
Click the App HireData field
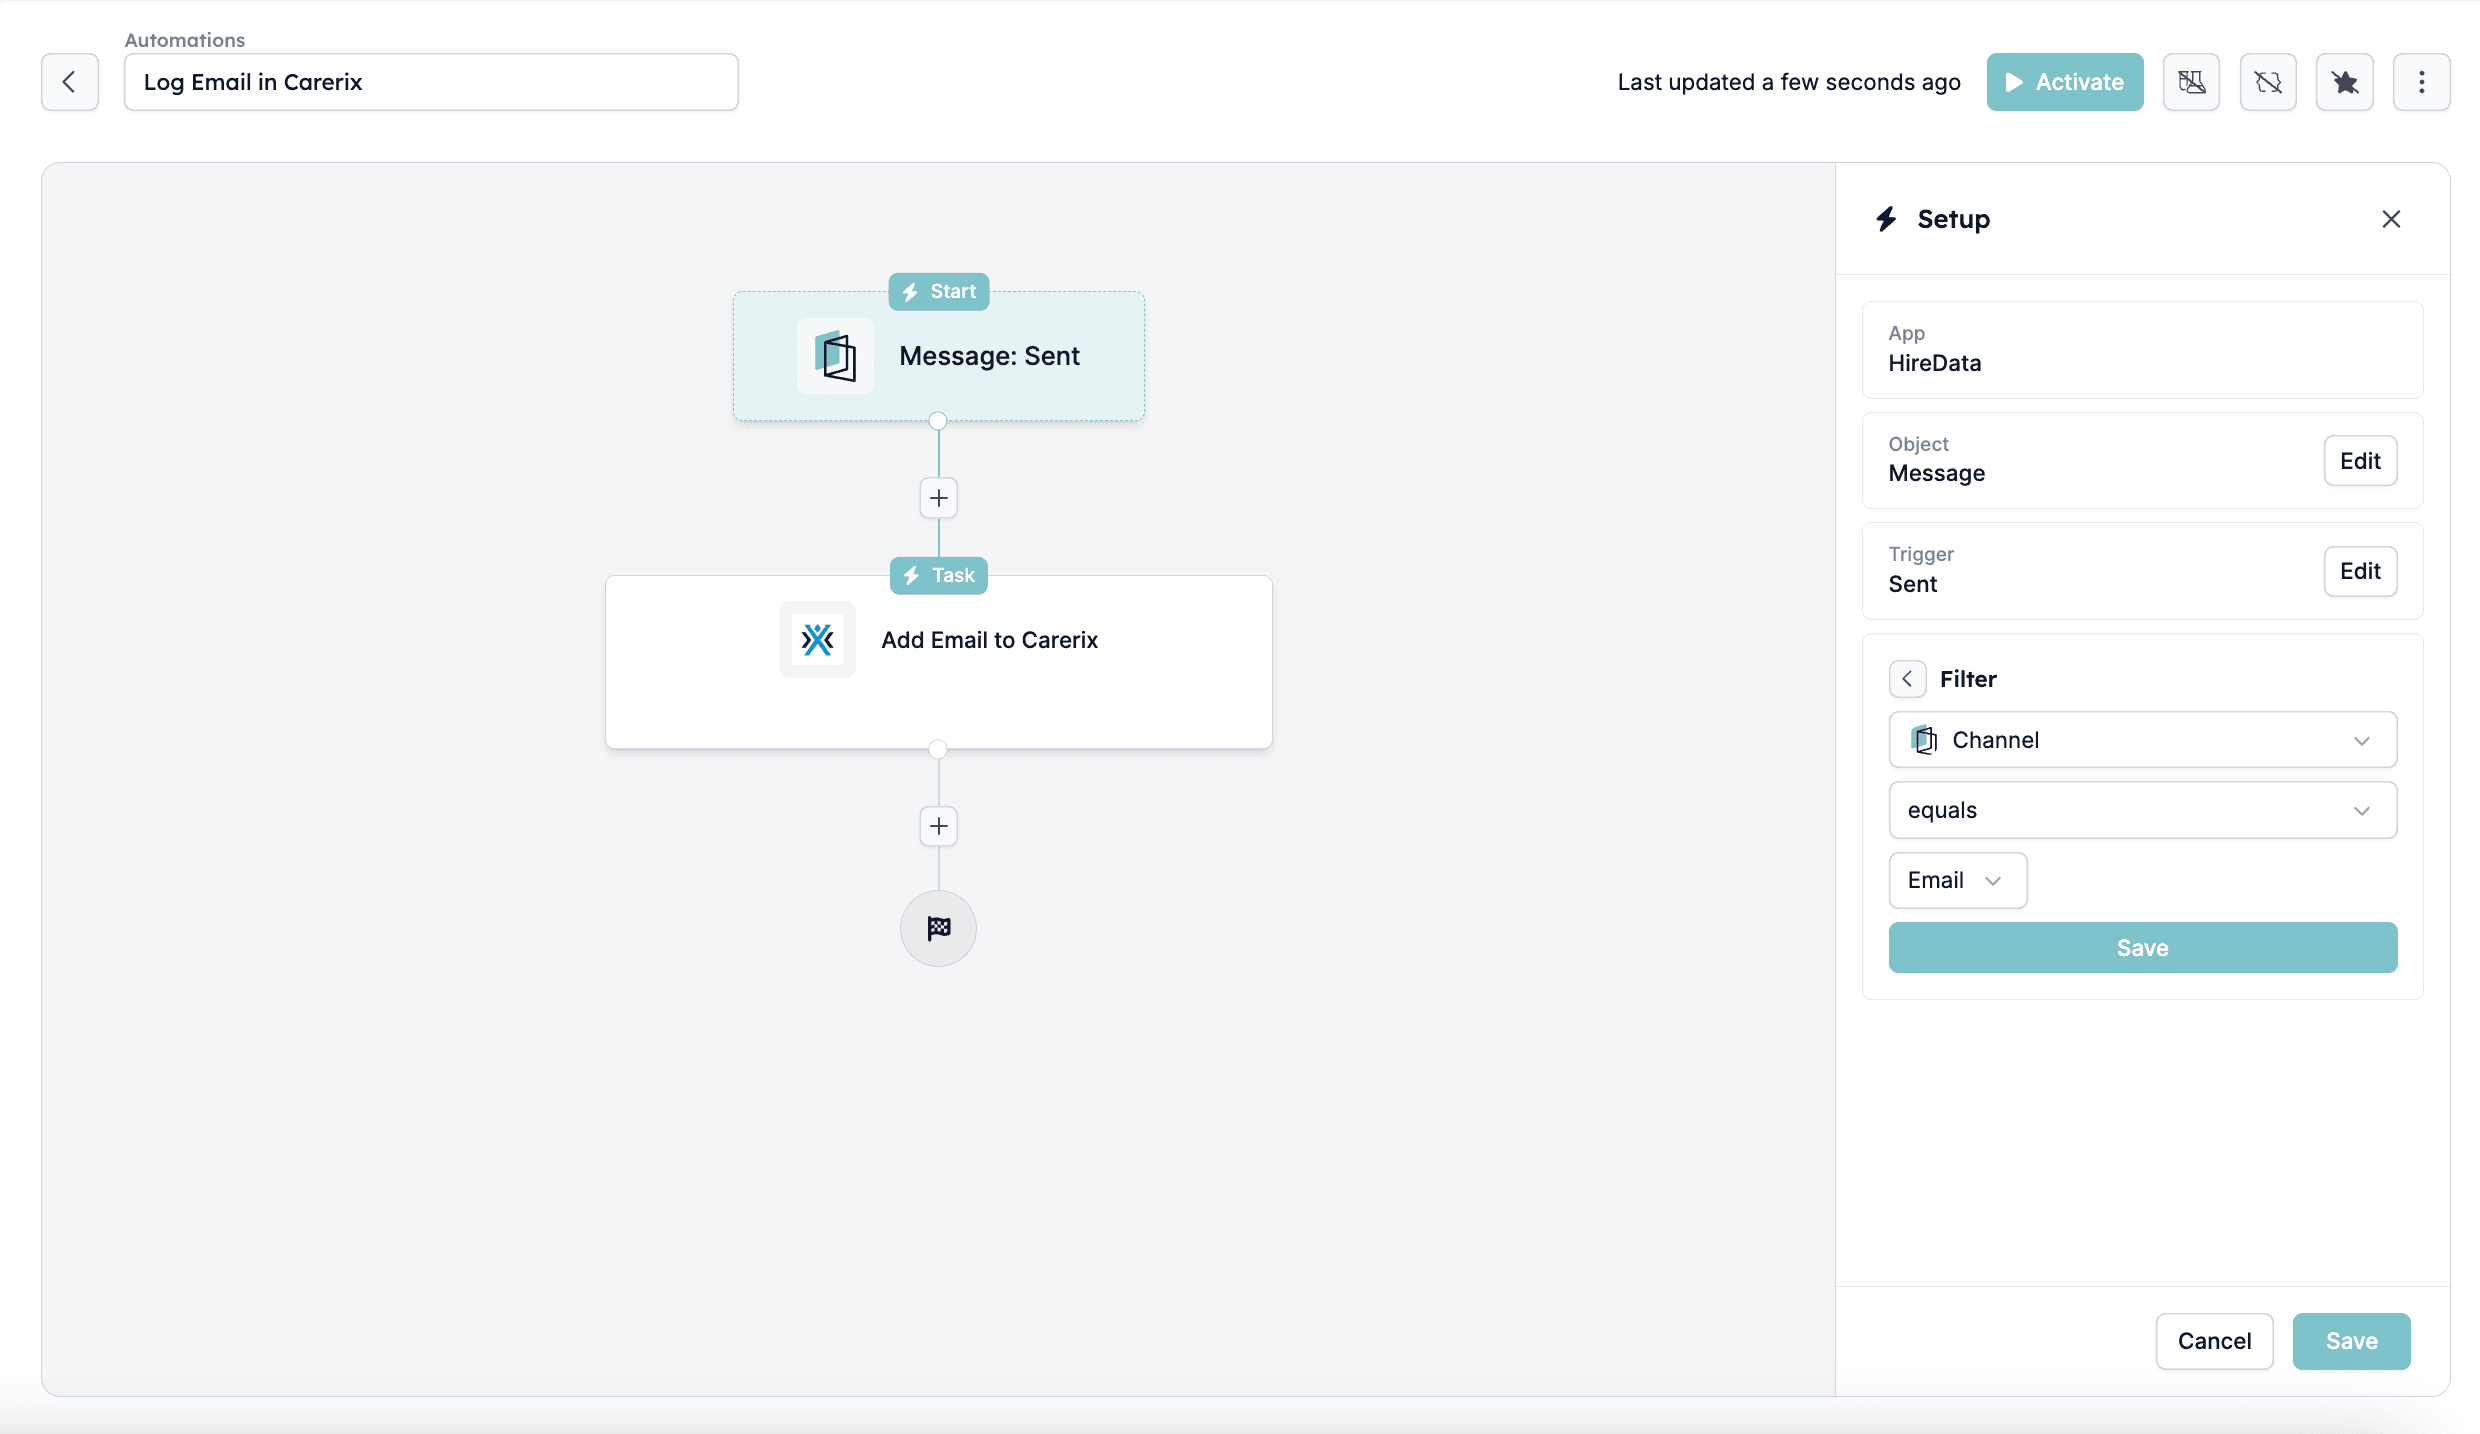coord(2142,350)
